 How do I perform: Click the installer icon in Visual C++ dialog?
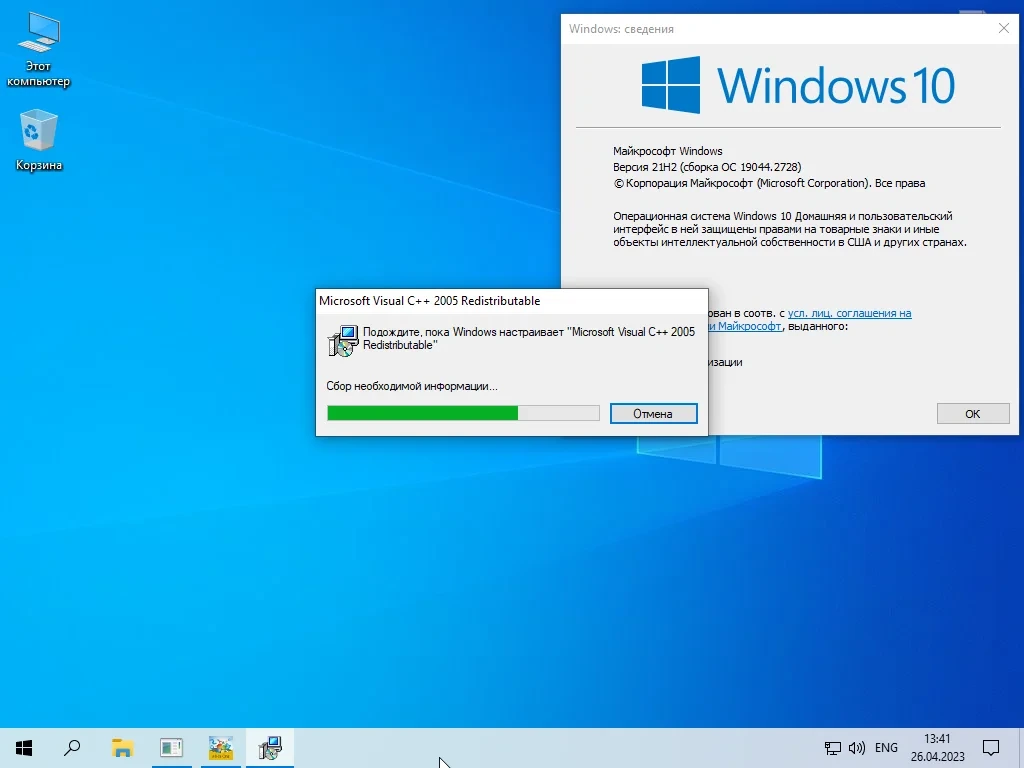[343, 340]
